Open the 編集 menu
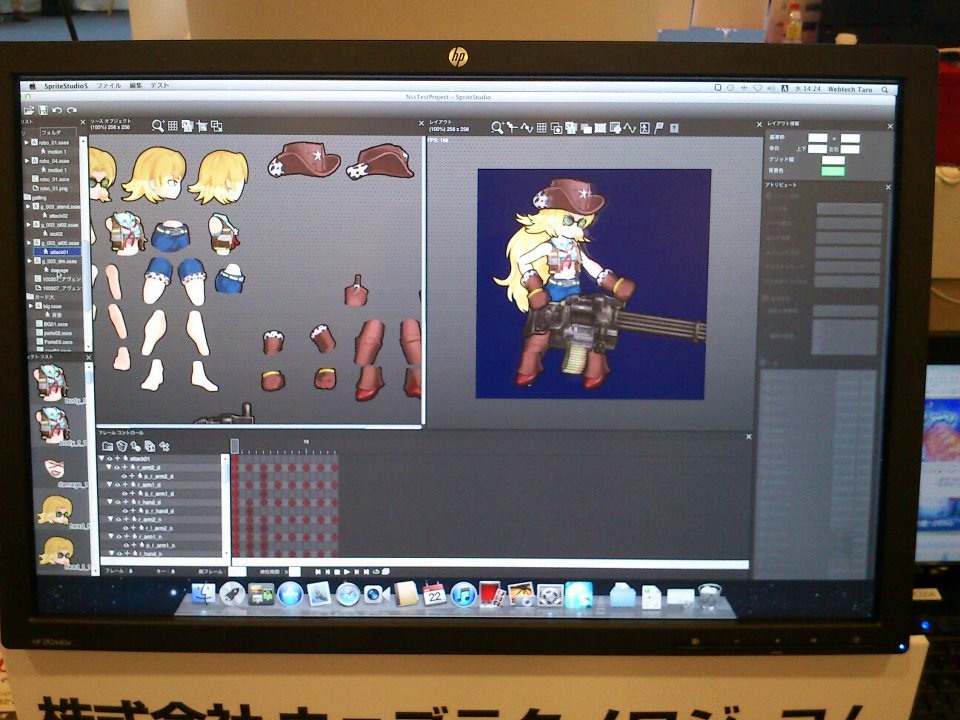This screenshot has height=720, width=960. [x=135, y=86]
